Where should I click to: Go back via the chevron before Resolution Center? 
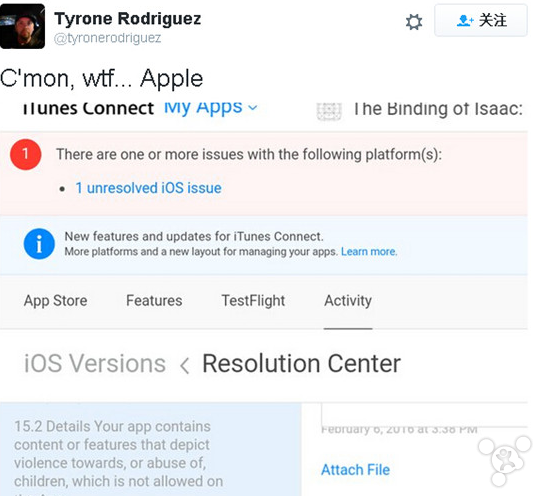coord(185,365)
